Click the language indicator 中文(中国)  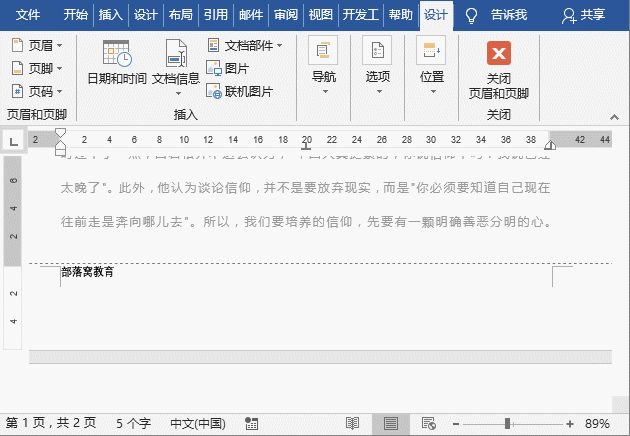click(198, 424)
